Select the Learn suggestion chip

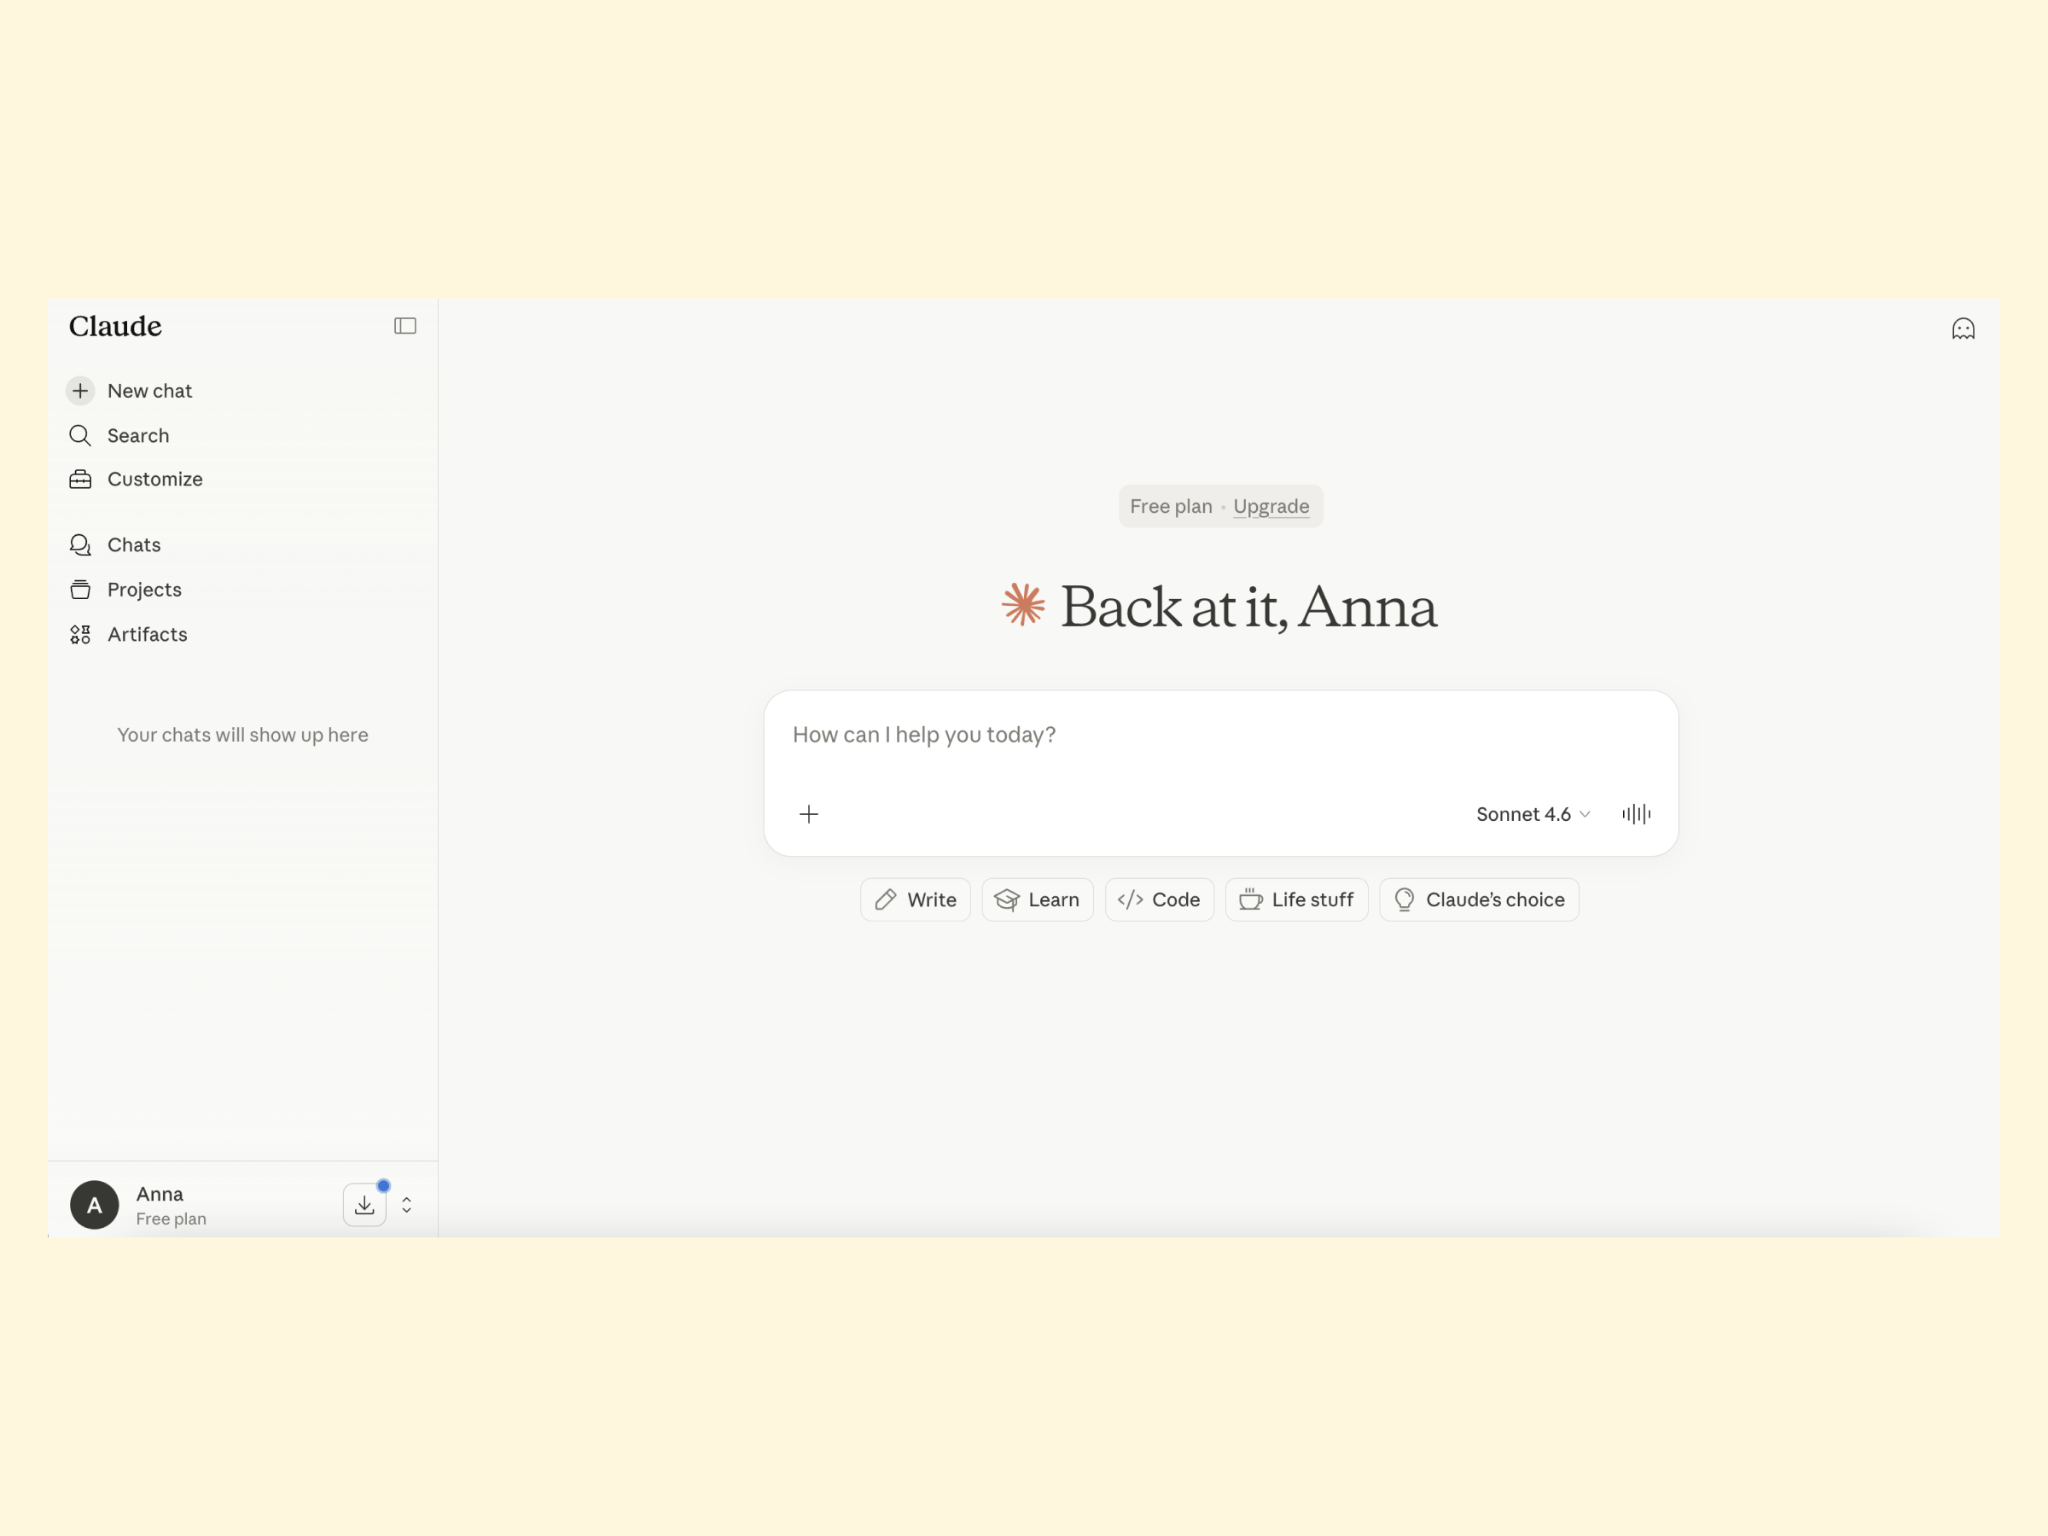(1037, 900)
